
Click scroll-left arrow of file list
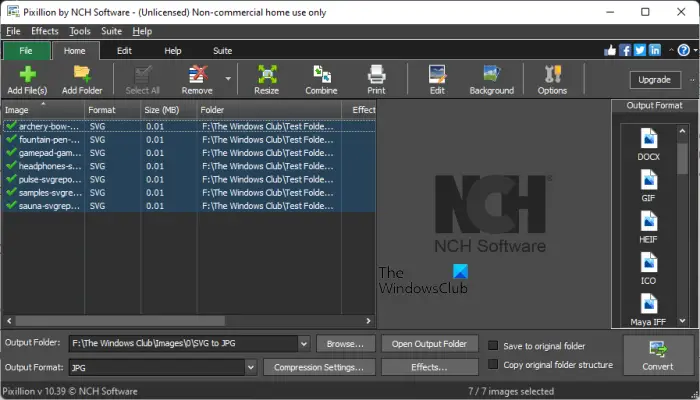9,321
